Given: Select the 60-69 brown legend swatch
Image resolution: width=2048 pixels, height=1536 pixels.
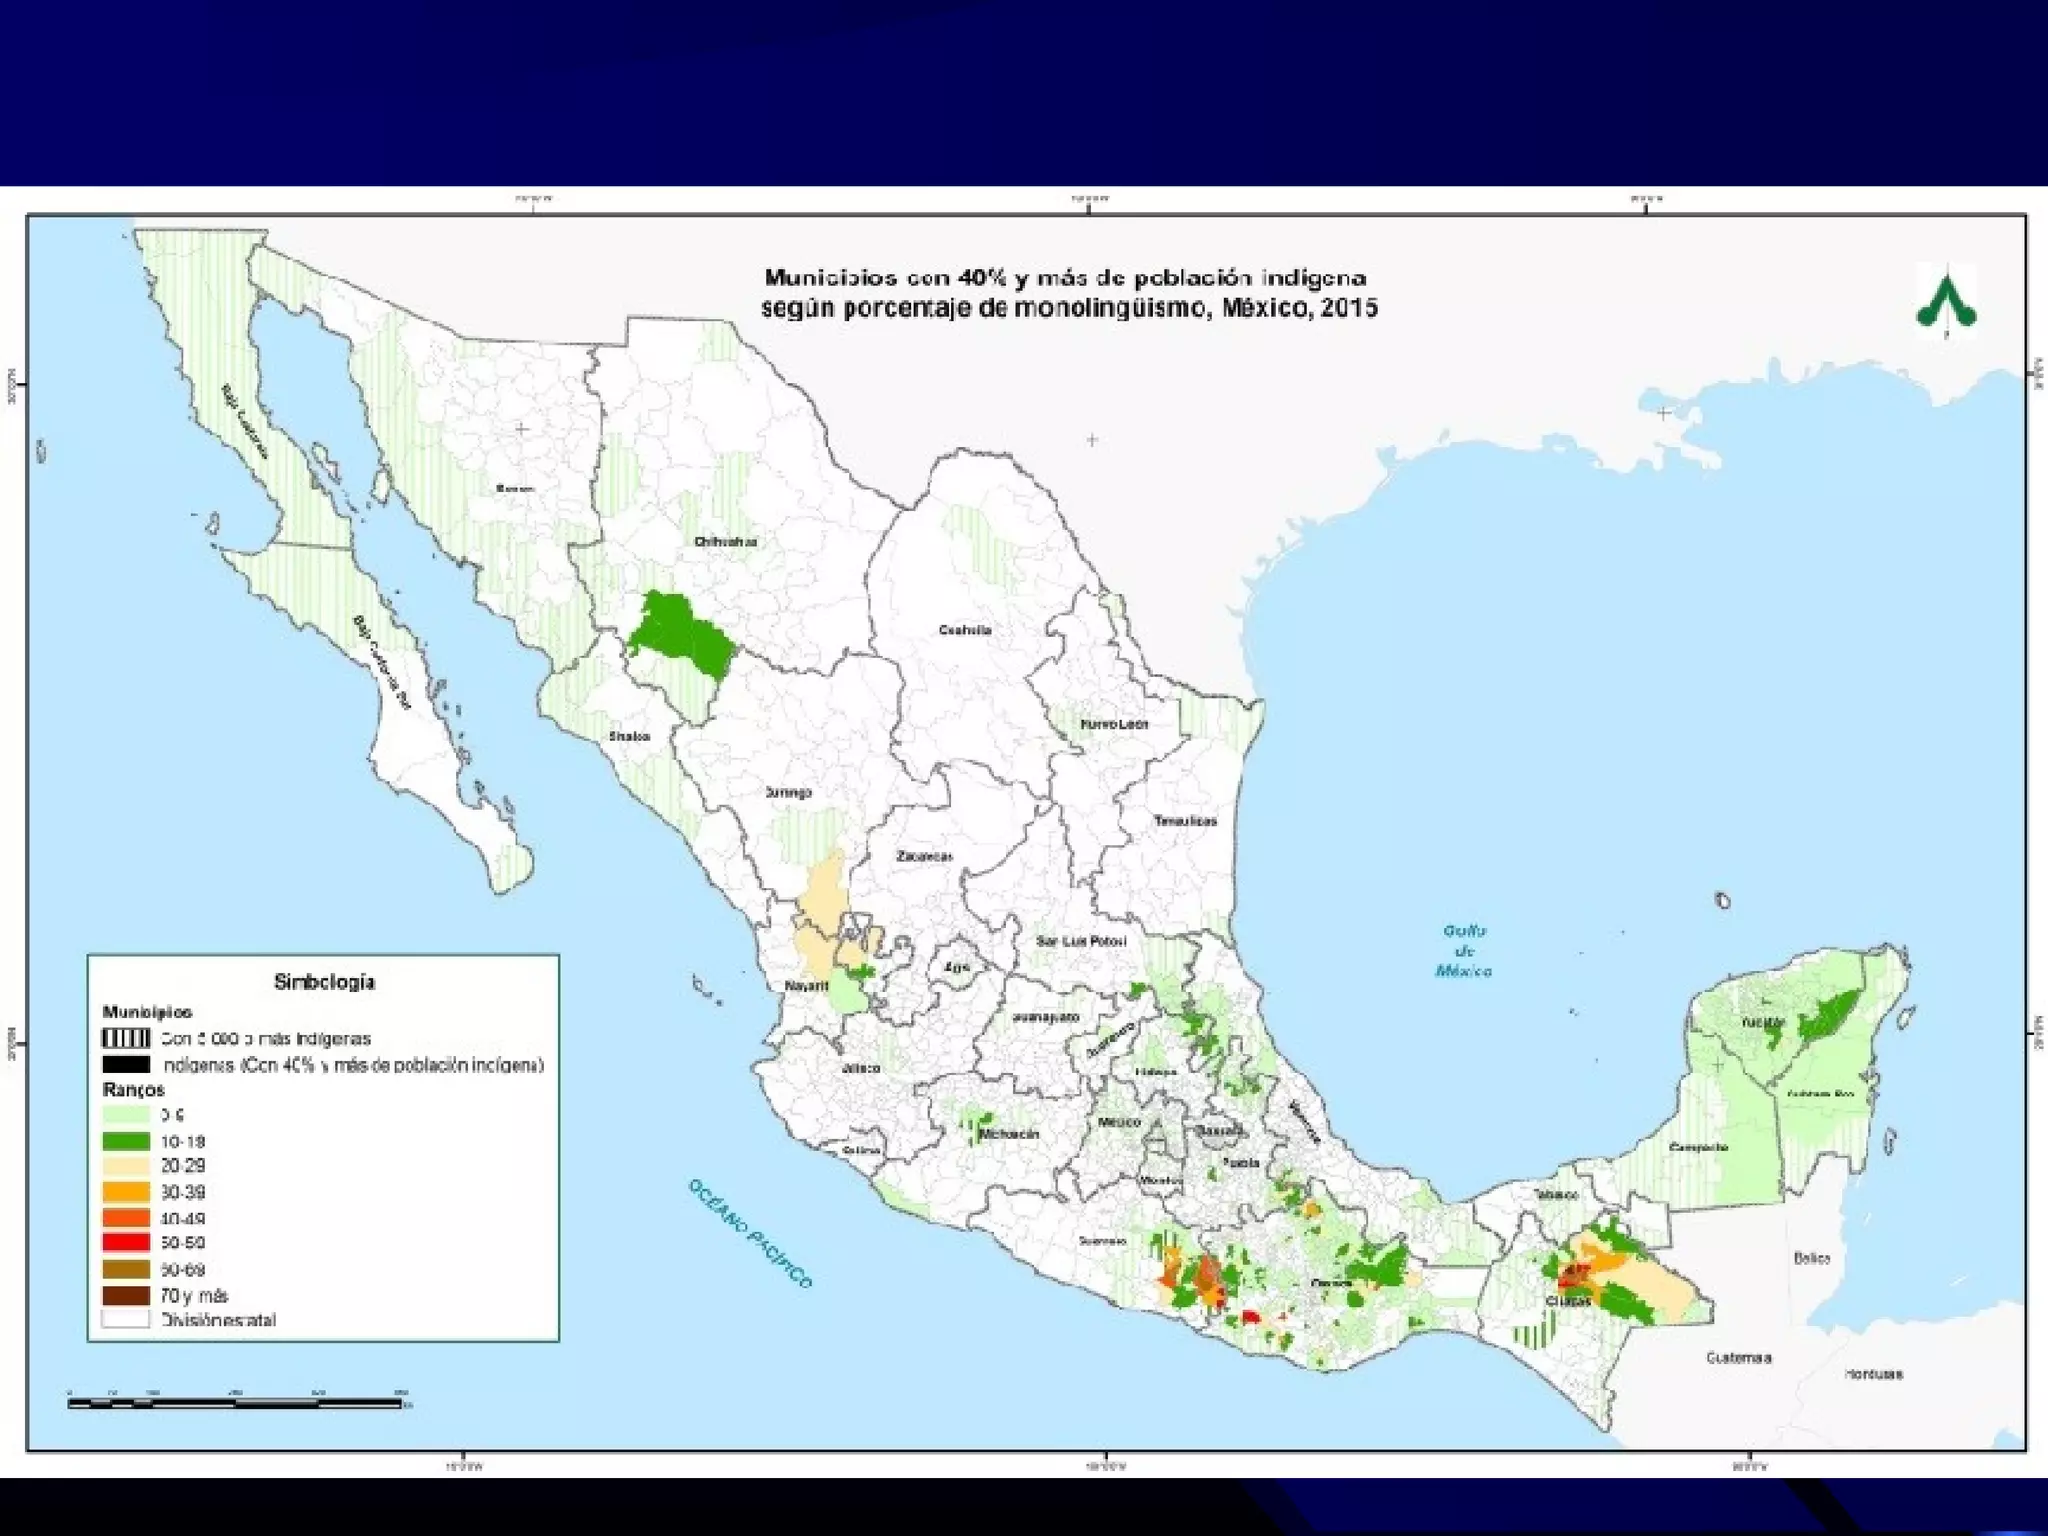Looking at the screenshot, I should click(x=126, y=1269).
